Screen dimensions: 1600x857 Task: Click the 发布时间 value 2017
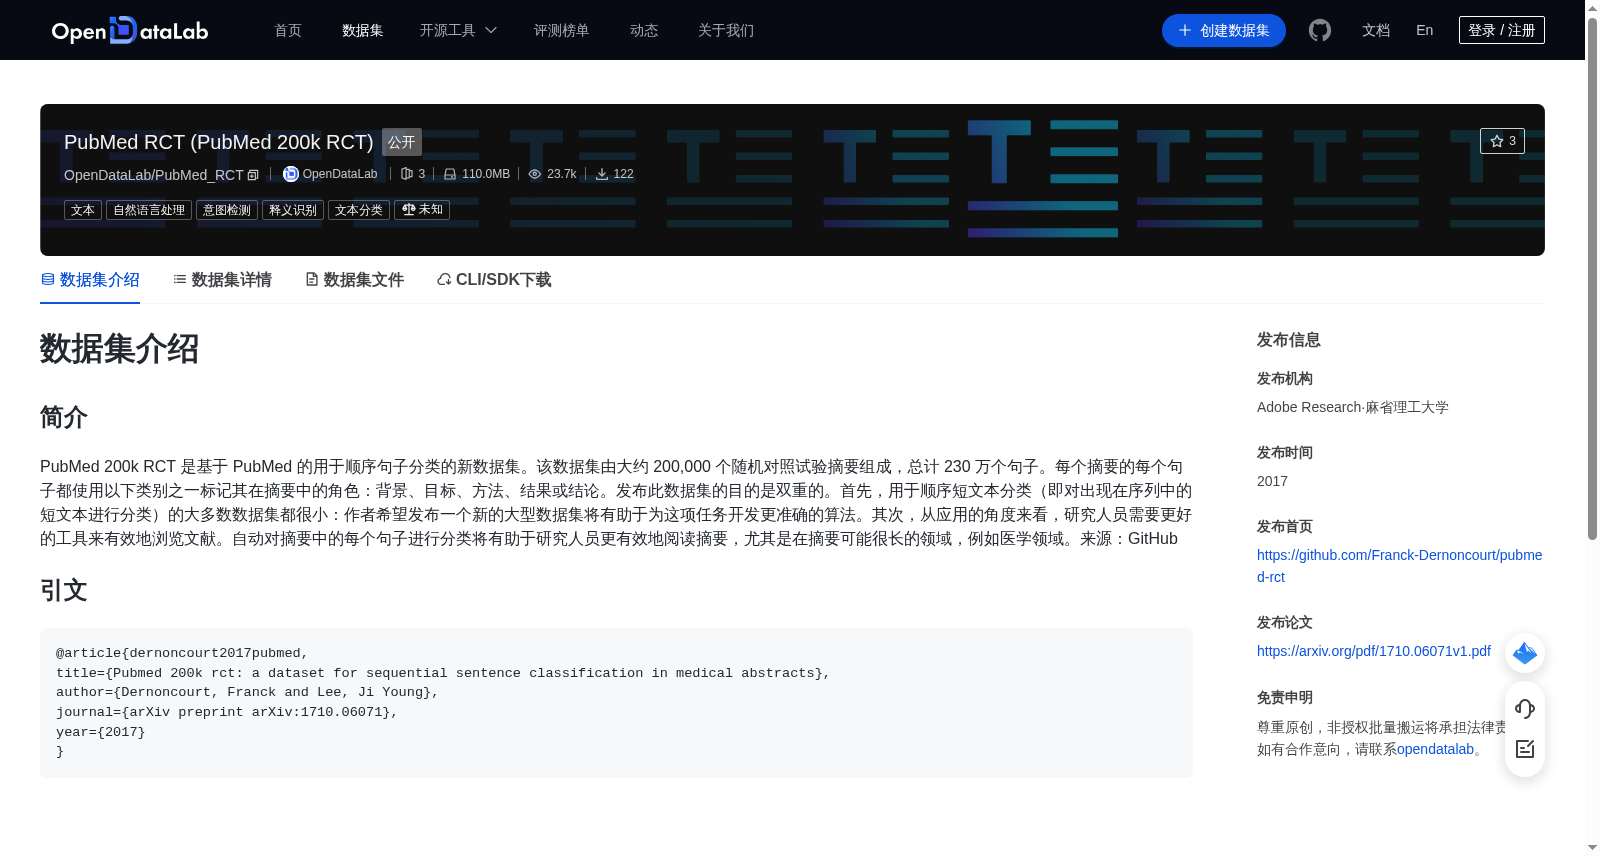click(1272, 481)
